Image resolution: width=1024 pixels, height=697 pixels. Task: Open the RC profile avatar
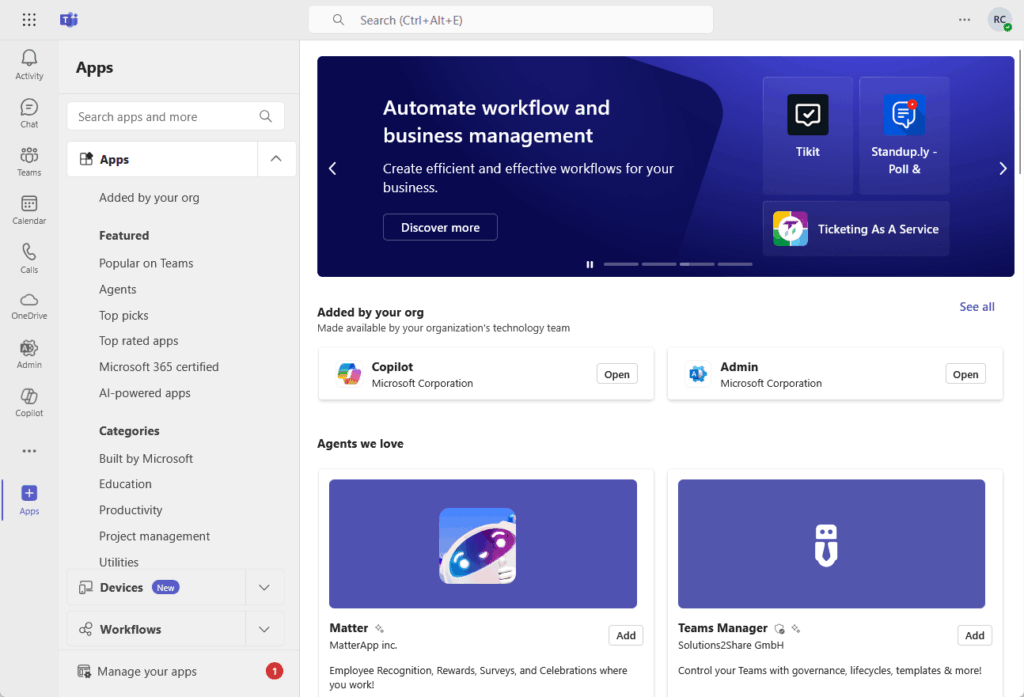pos(1000,20)
